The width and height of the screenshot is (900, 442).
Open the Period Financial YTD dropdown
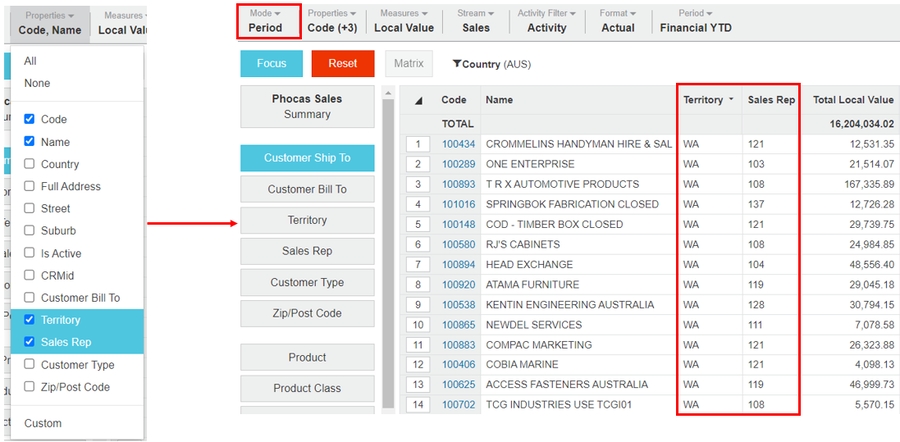(x=695, y=21)
